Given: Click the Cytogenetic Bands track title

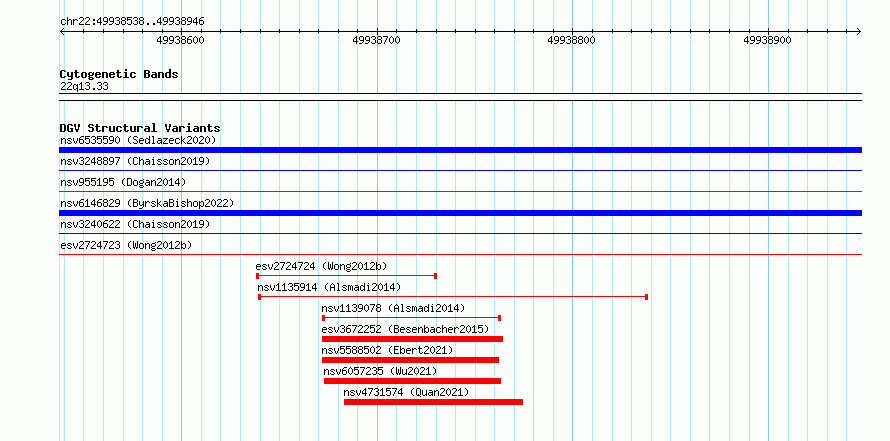Looking at the screenshot, I should pyautogui.click(x=119, y=74).
